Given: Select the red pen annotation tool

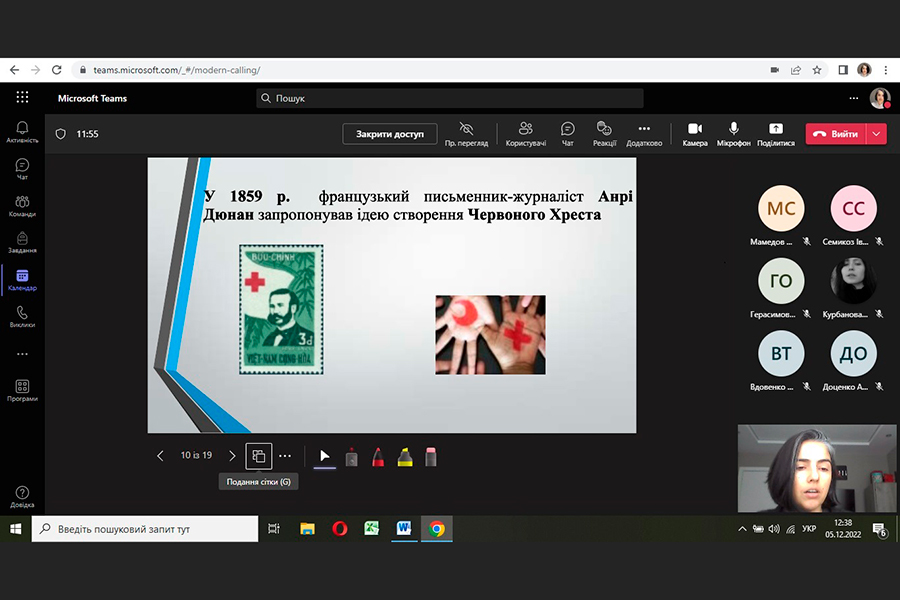Looking at the screenshot, I should (379, 457).
